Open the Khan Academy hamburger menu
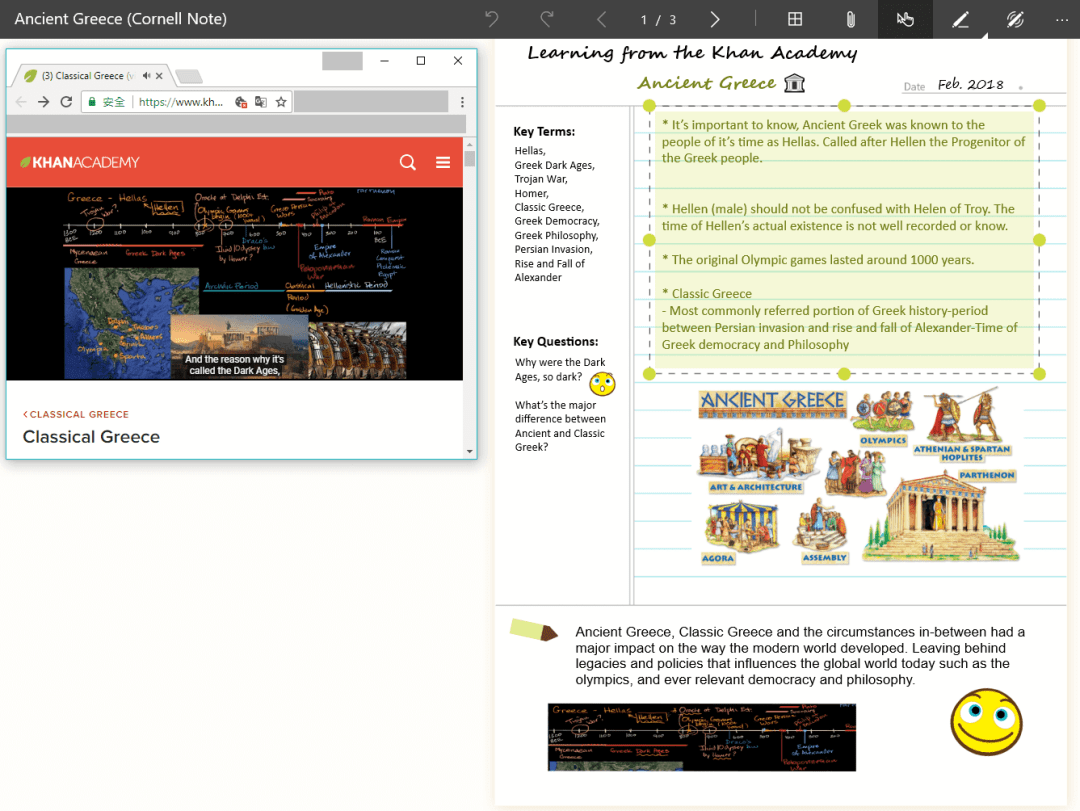 pos(443,162)
